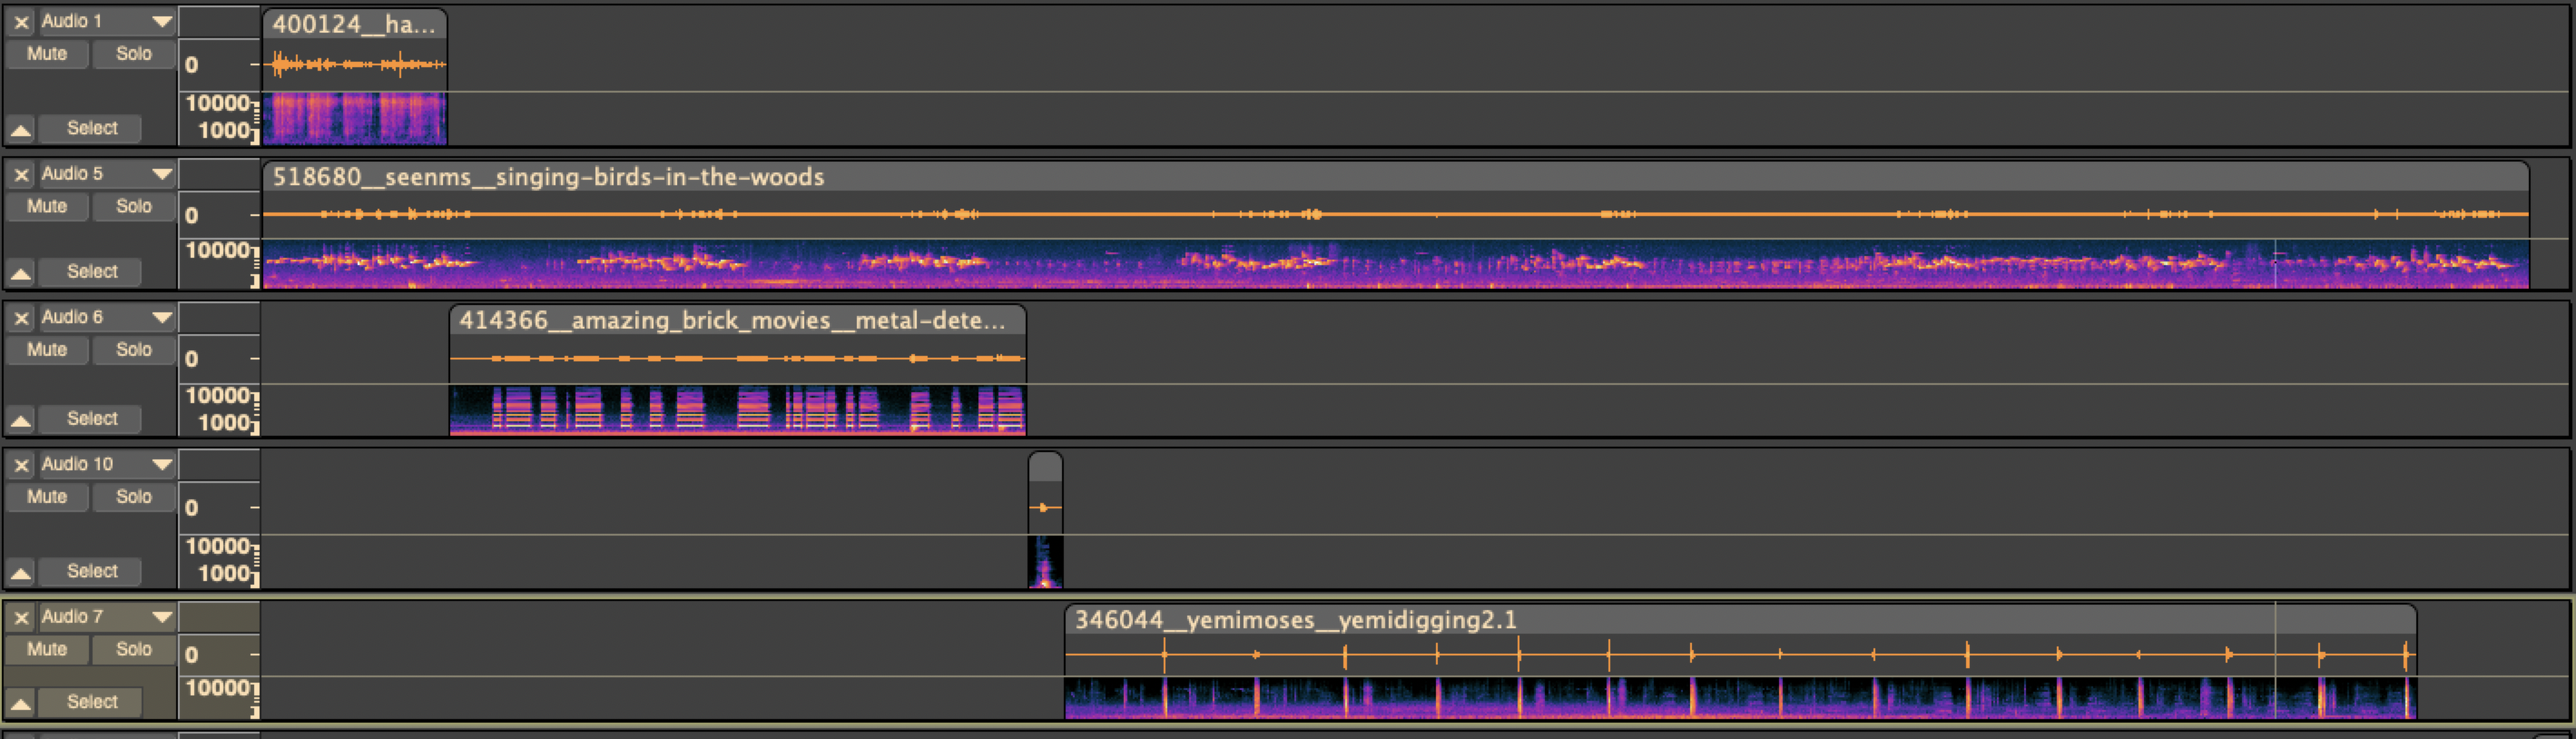Close the Audio 10 track

click(21, 465)
